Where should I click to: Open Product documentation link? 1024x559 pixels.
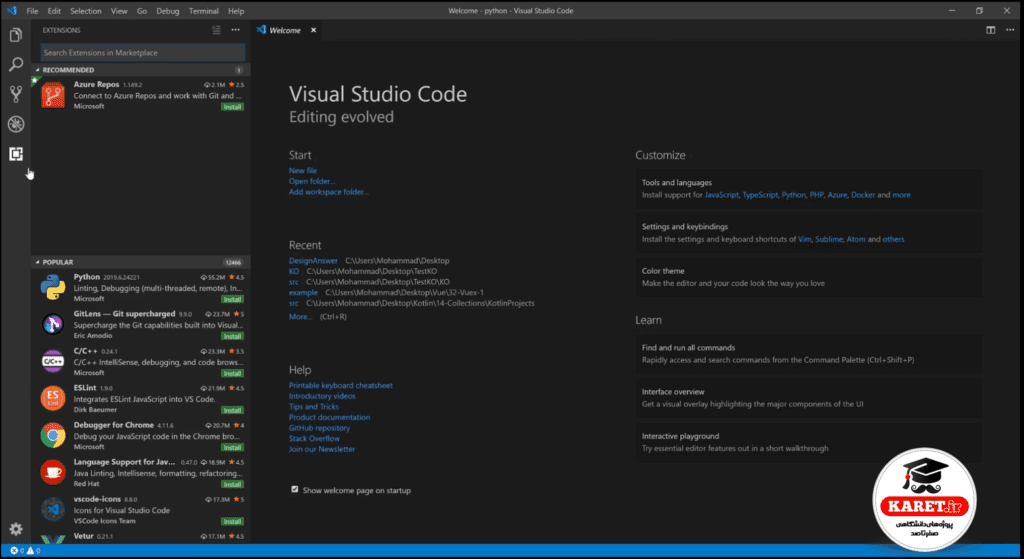click(330, 417)
